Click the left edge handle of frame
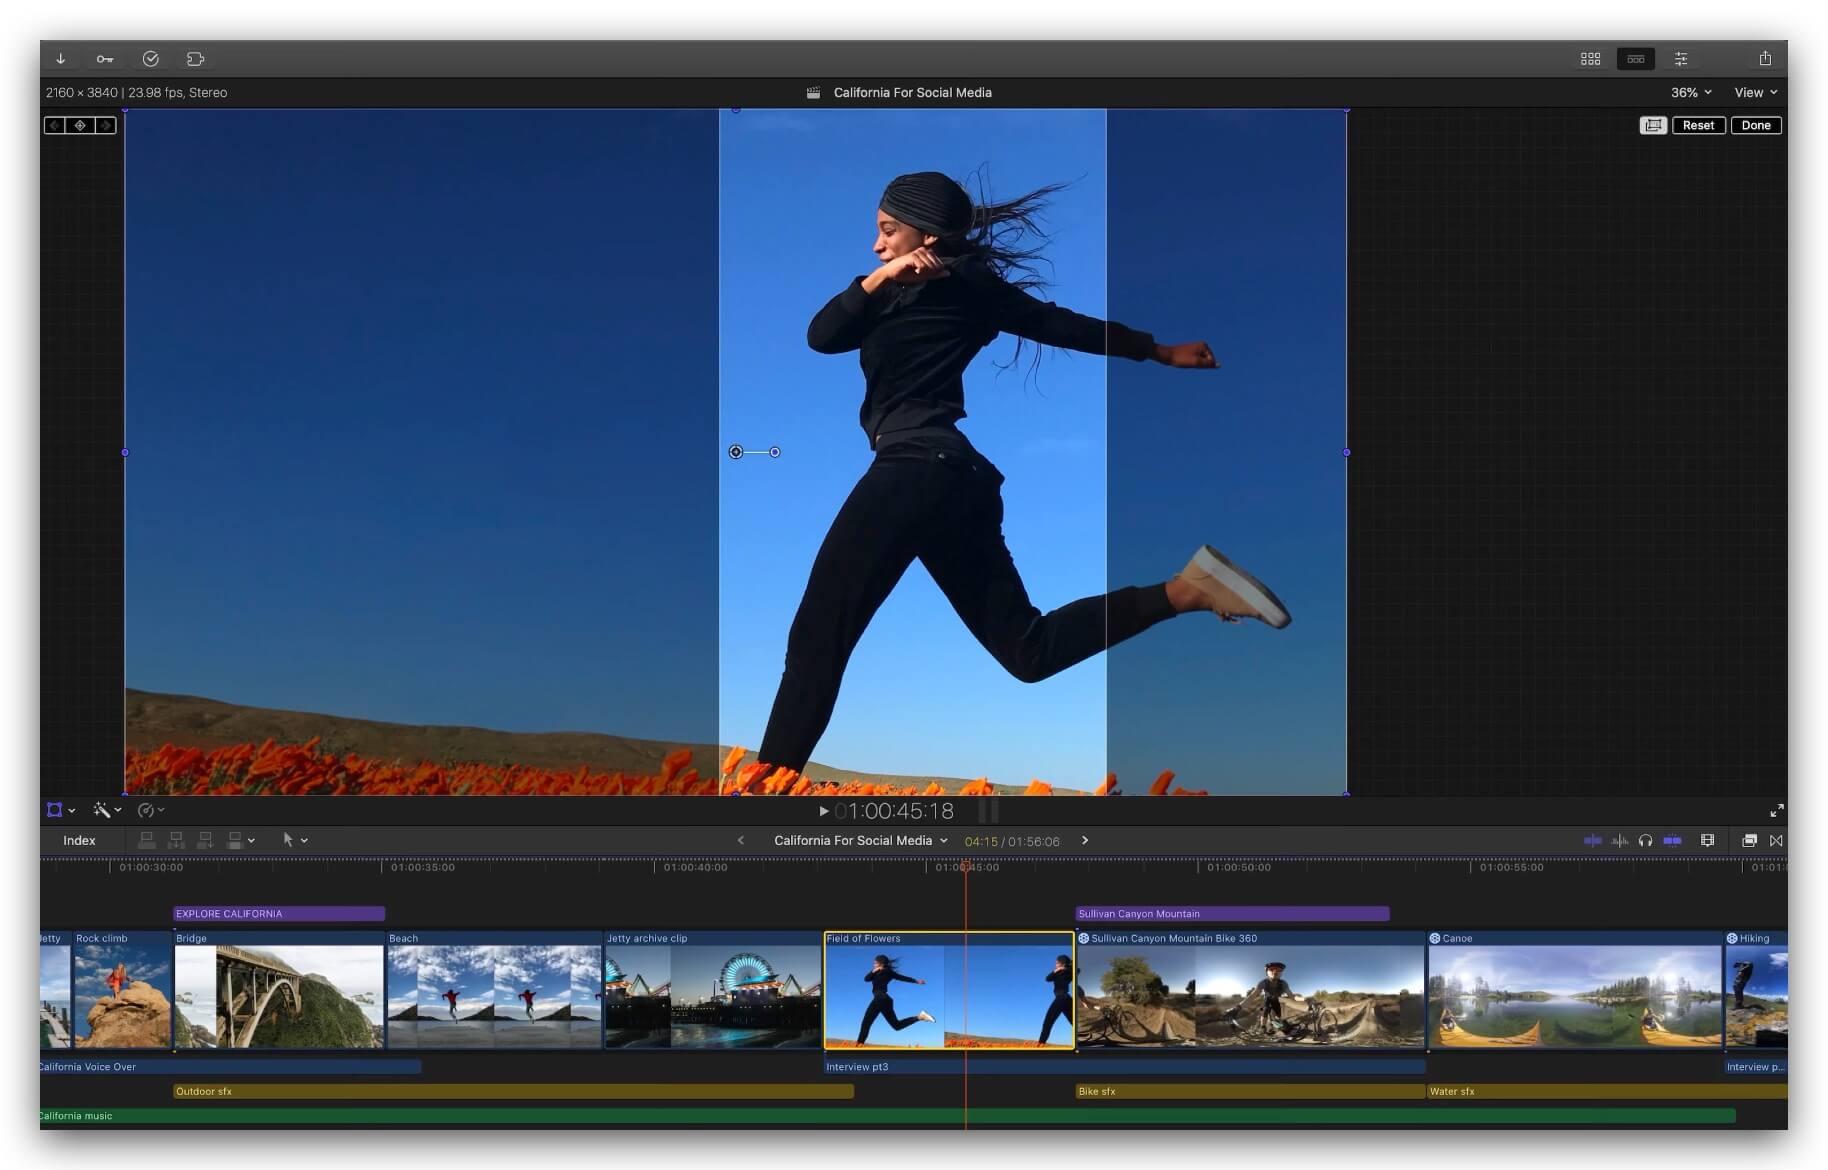This screenshot has width=1828, height=1170. click(125, 452)
